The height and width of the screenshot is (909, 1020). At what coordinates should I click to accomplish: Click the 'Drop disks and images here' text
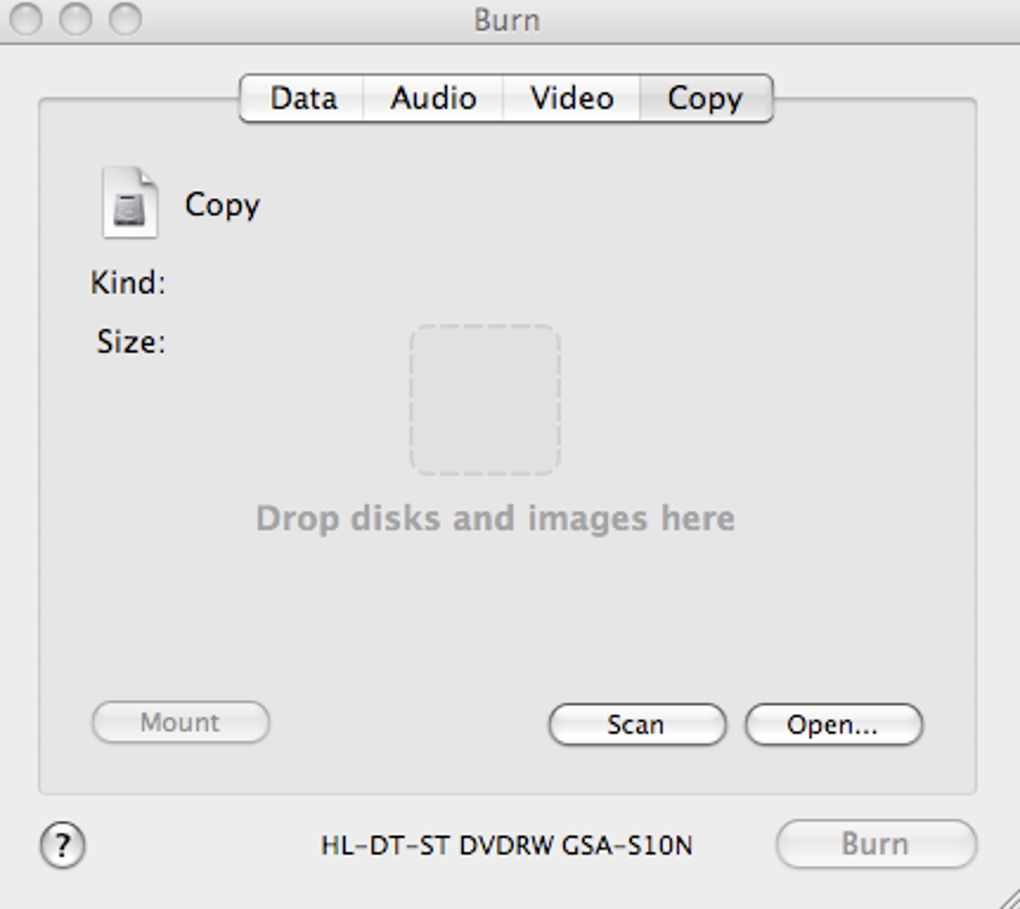pyautogui.click(x=495, y=519)
